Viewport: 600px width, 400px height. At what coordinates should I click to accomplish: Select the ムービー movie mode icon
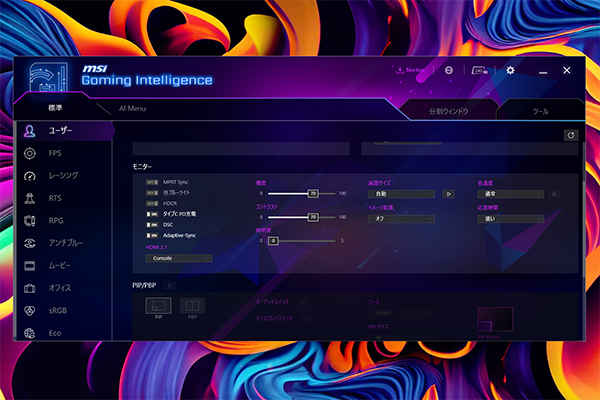30,266
